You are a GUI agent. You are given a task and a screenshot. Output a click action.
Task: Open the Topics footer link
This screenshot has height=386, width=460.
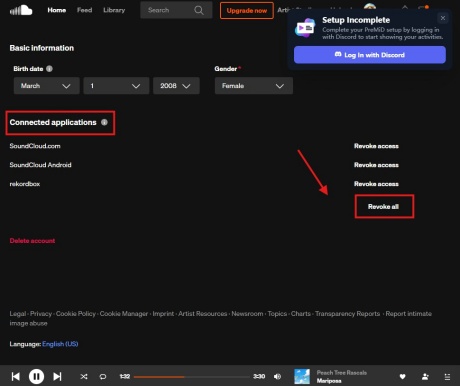coord(277,314)
